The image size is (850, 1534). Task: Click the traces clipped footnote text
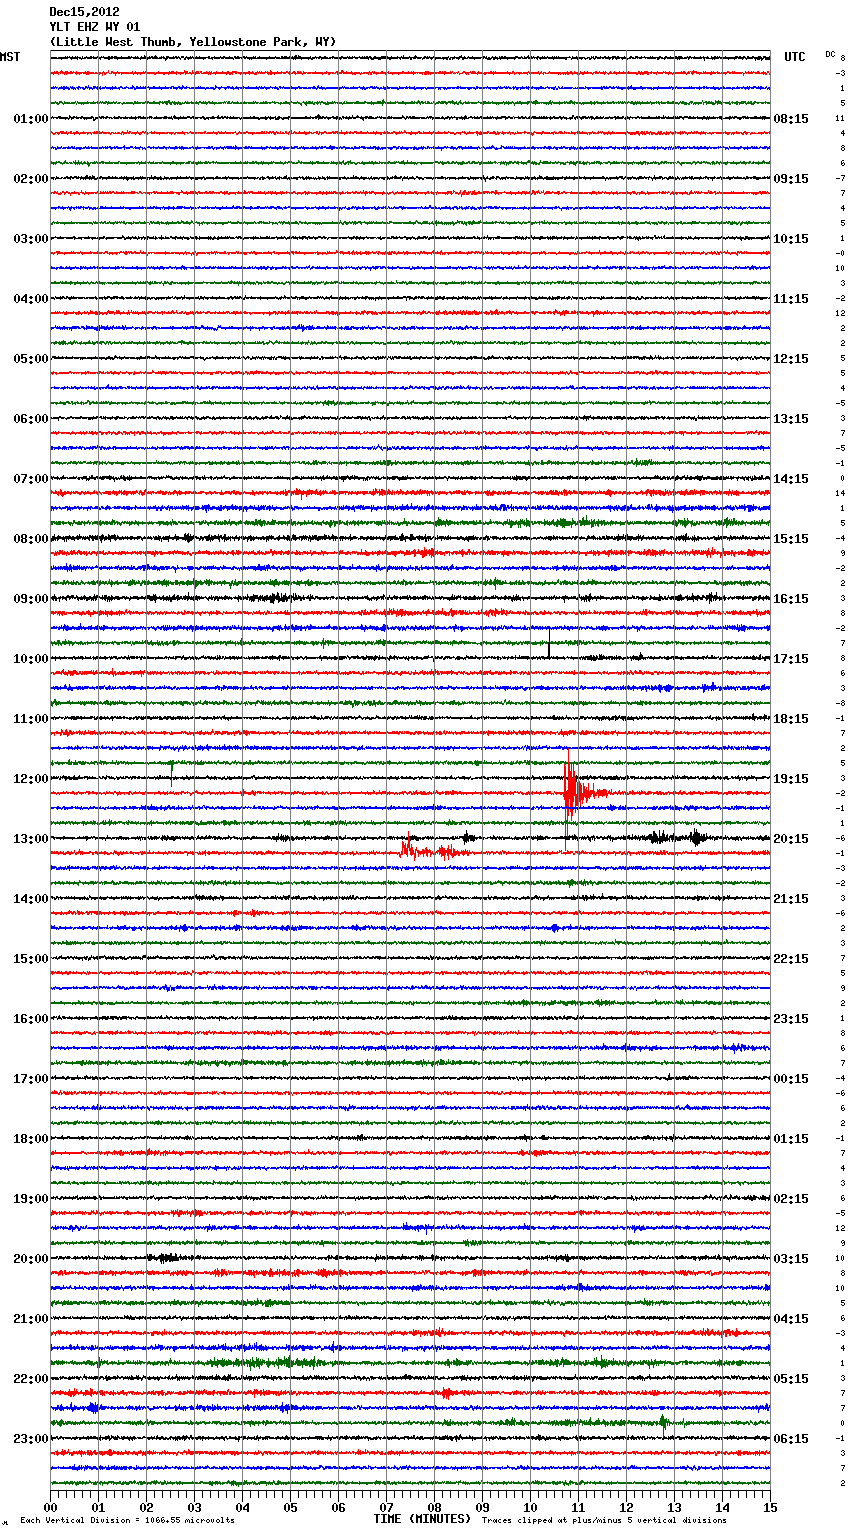604,1520
